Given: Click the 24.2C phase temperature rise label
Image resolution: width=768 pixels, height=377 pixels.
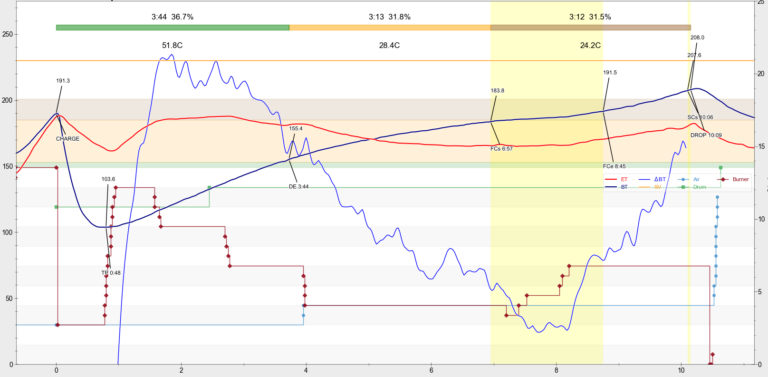Looking at the screenshot, I should point(590,46).
